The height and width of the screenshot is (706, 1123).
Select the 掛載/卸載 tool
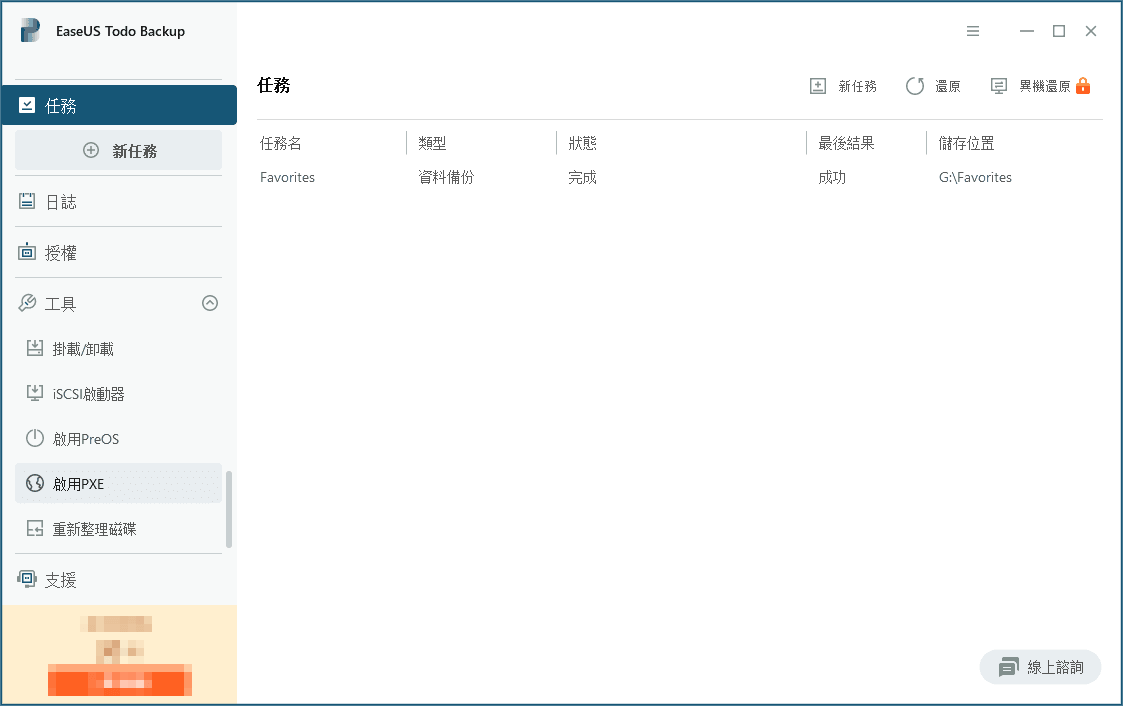click(85, 348)
